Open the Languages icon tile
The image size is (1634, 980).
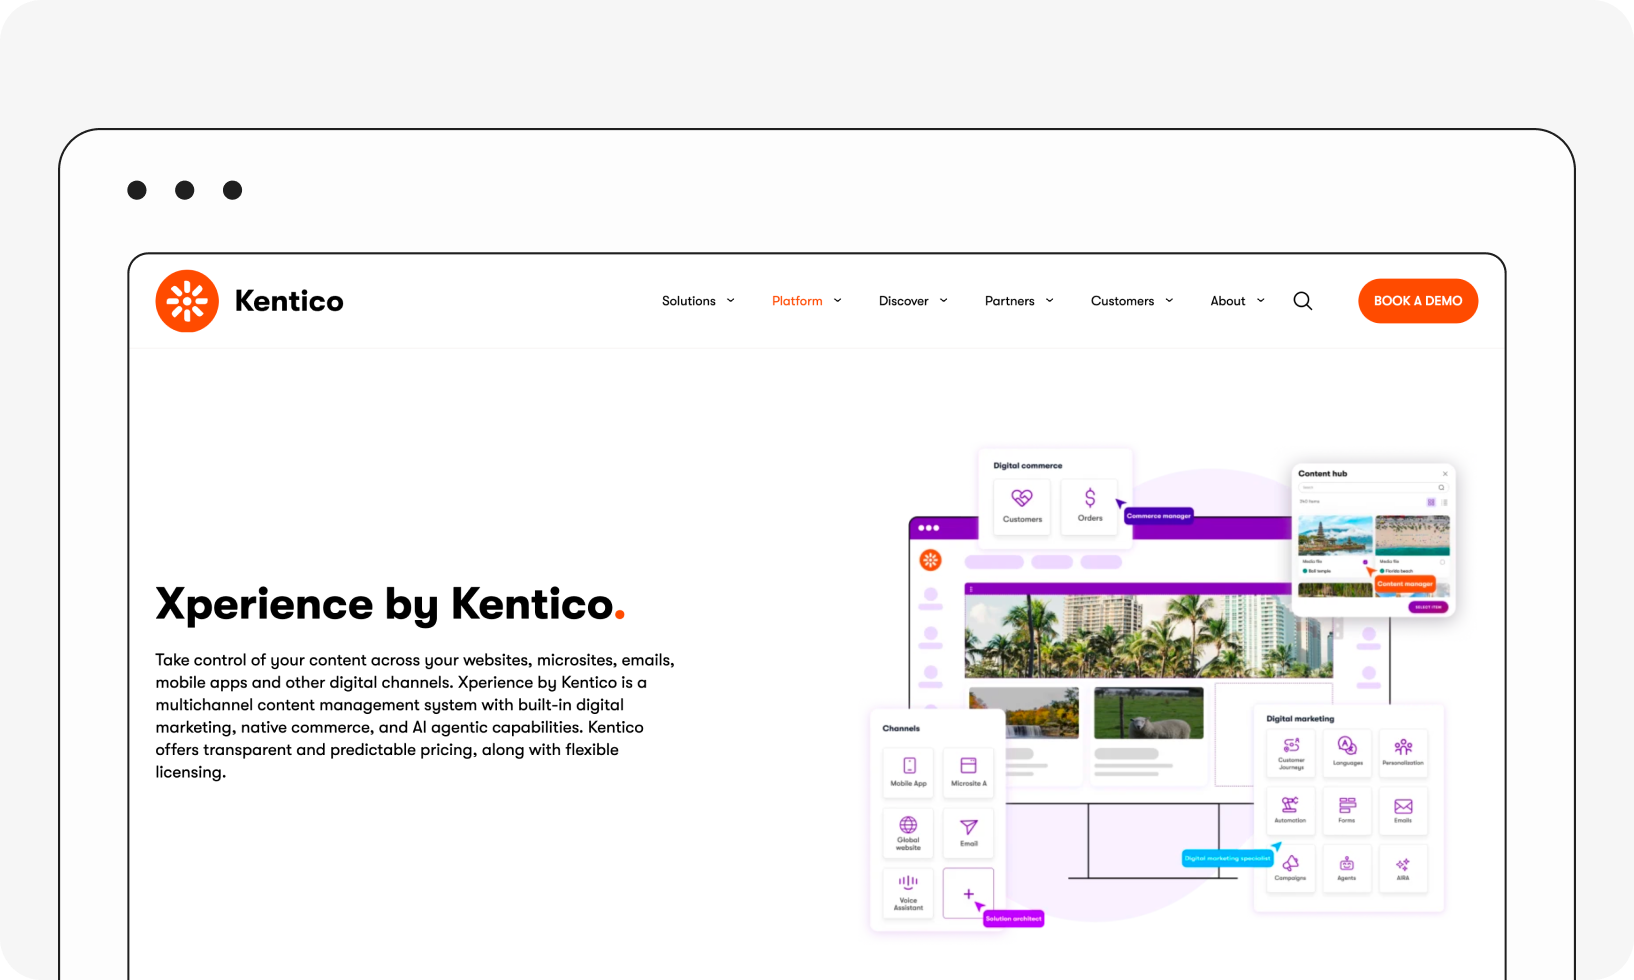1347,754
